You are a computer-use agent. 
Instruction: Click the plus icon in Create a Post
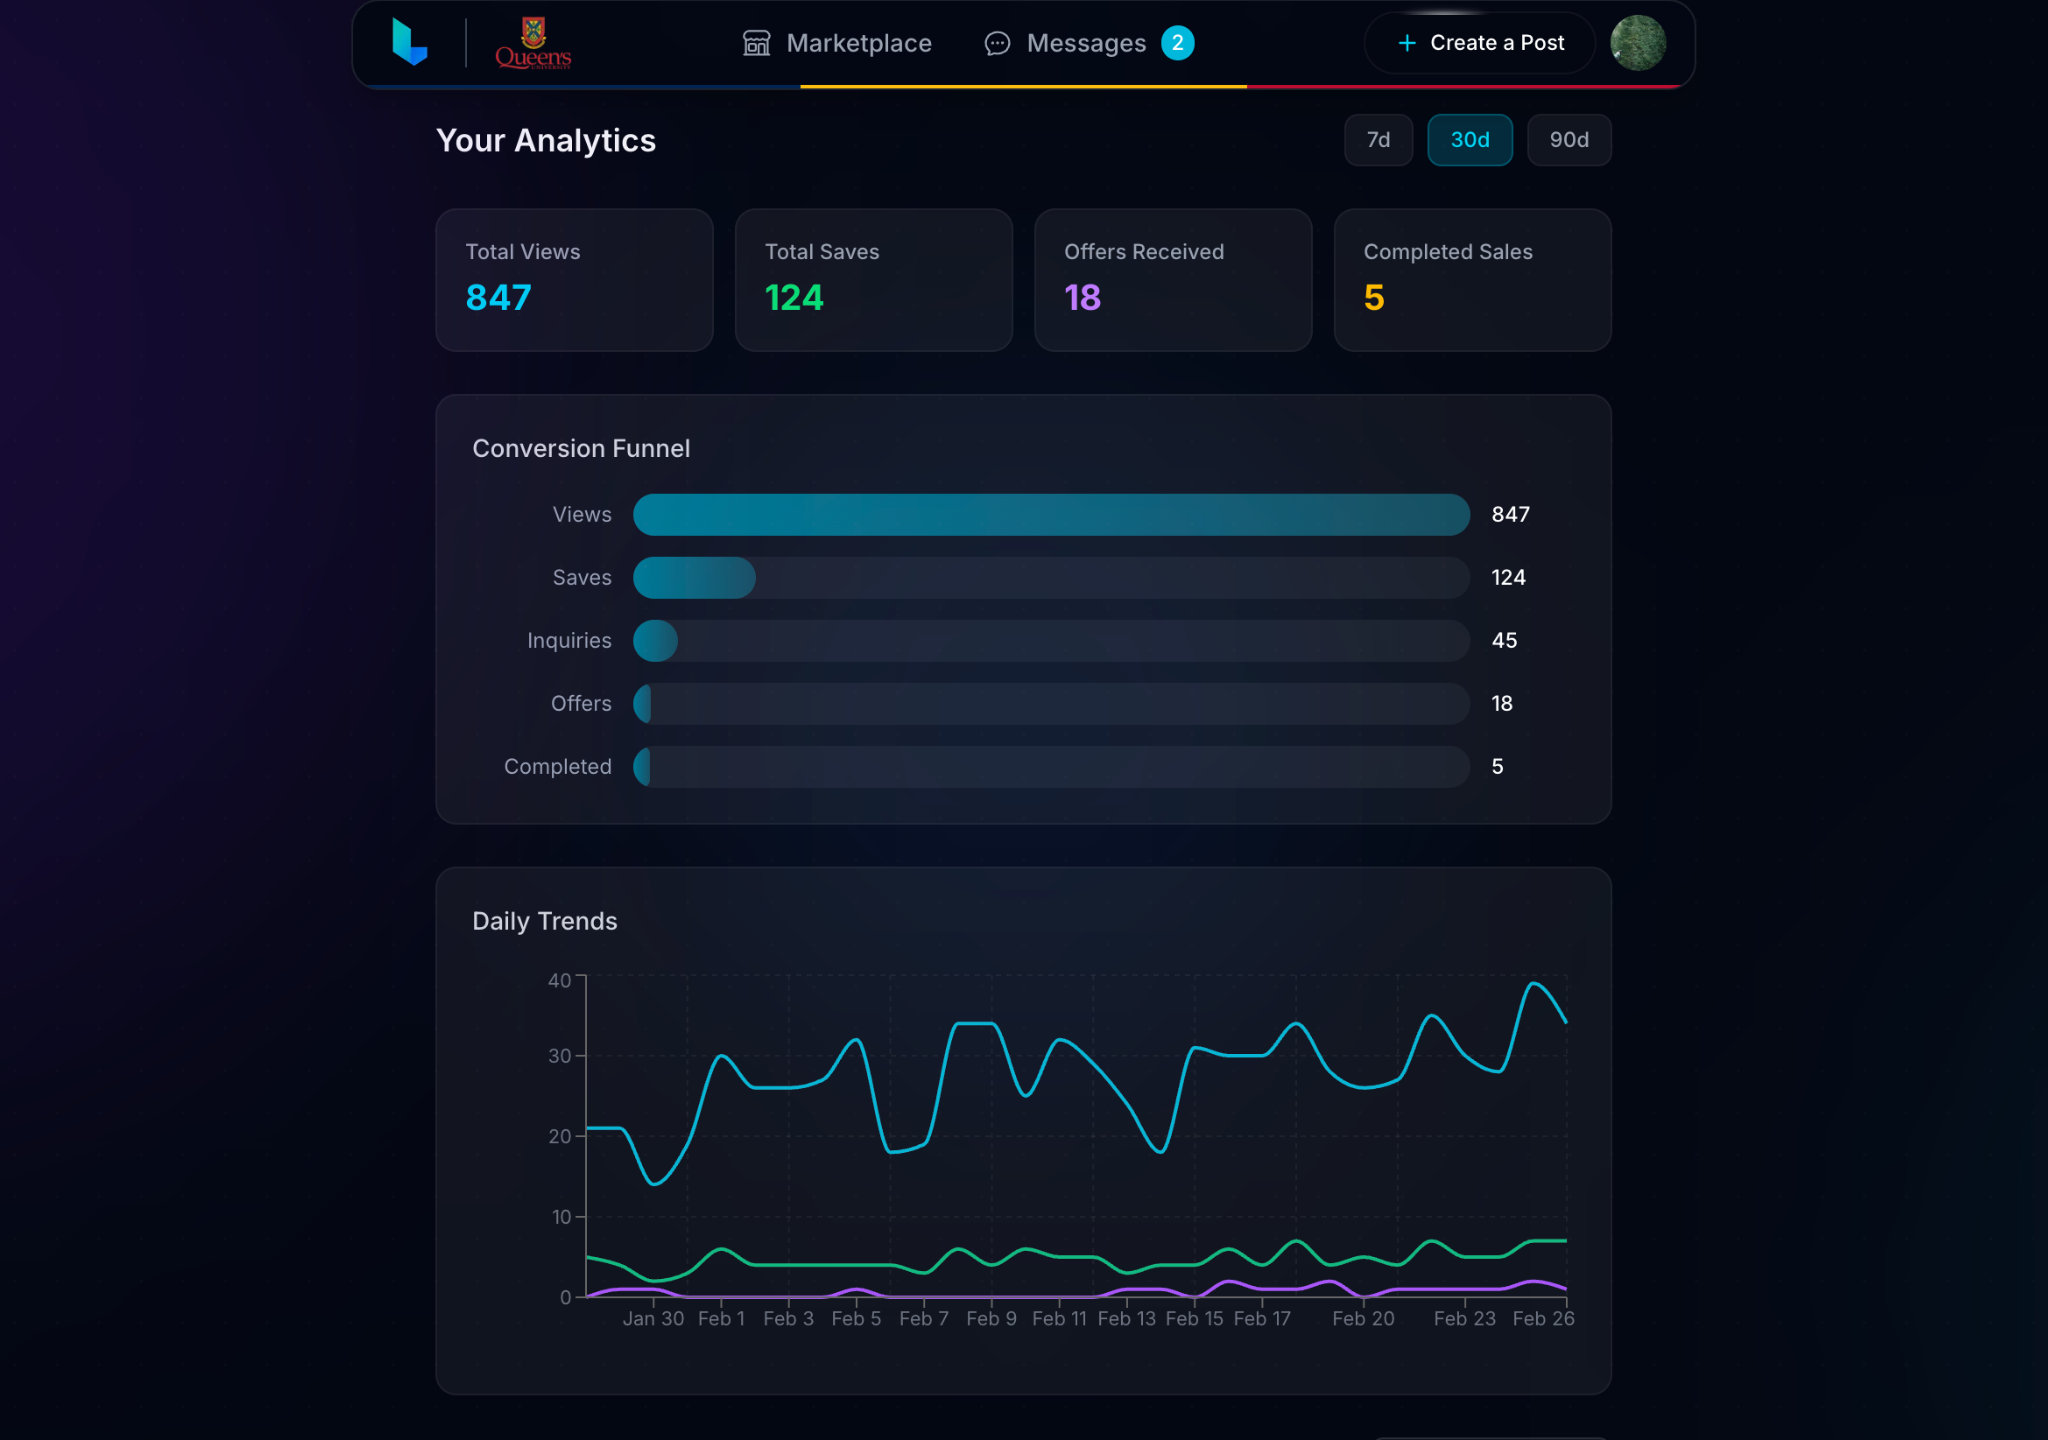[1406, 43]
